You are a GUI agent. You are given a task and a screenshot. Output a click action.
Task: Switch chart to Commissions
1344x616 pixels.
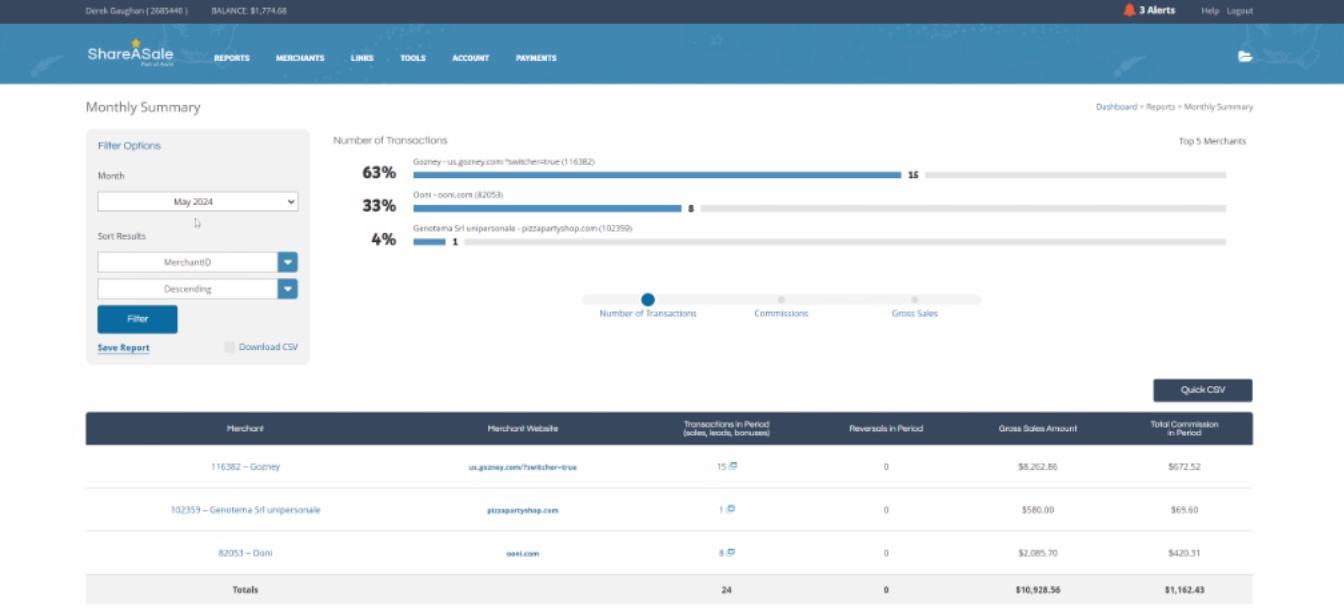coord(781,299)
